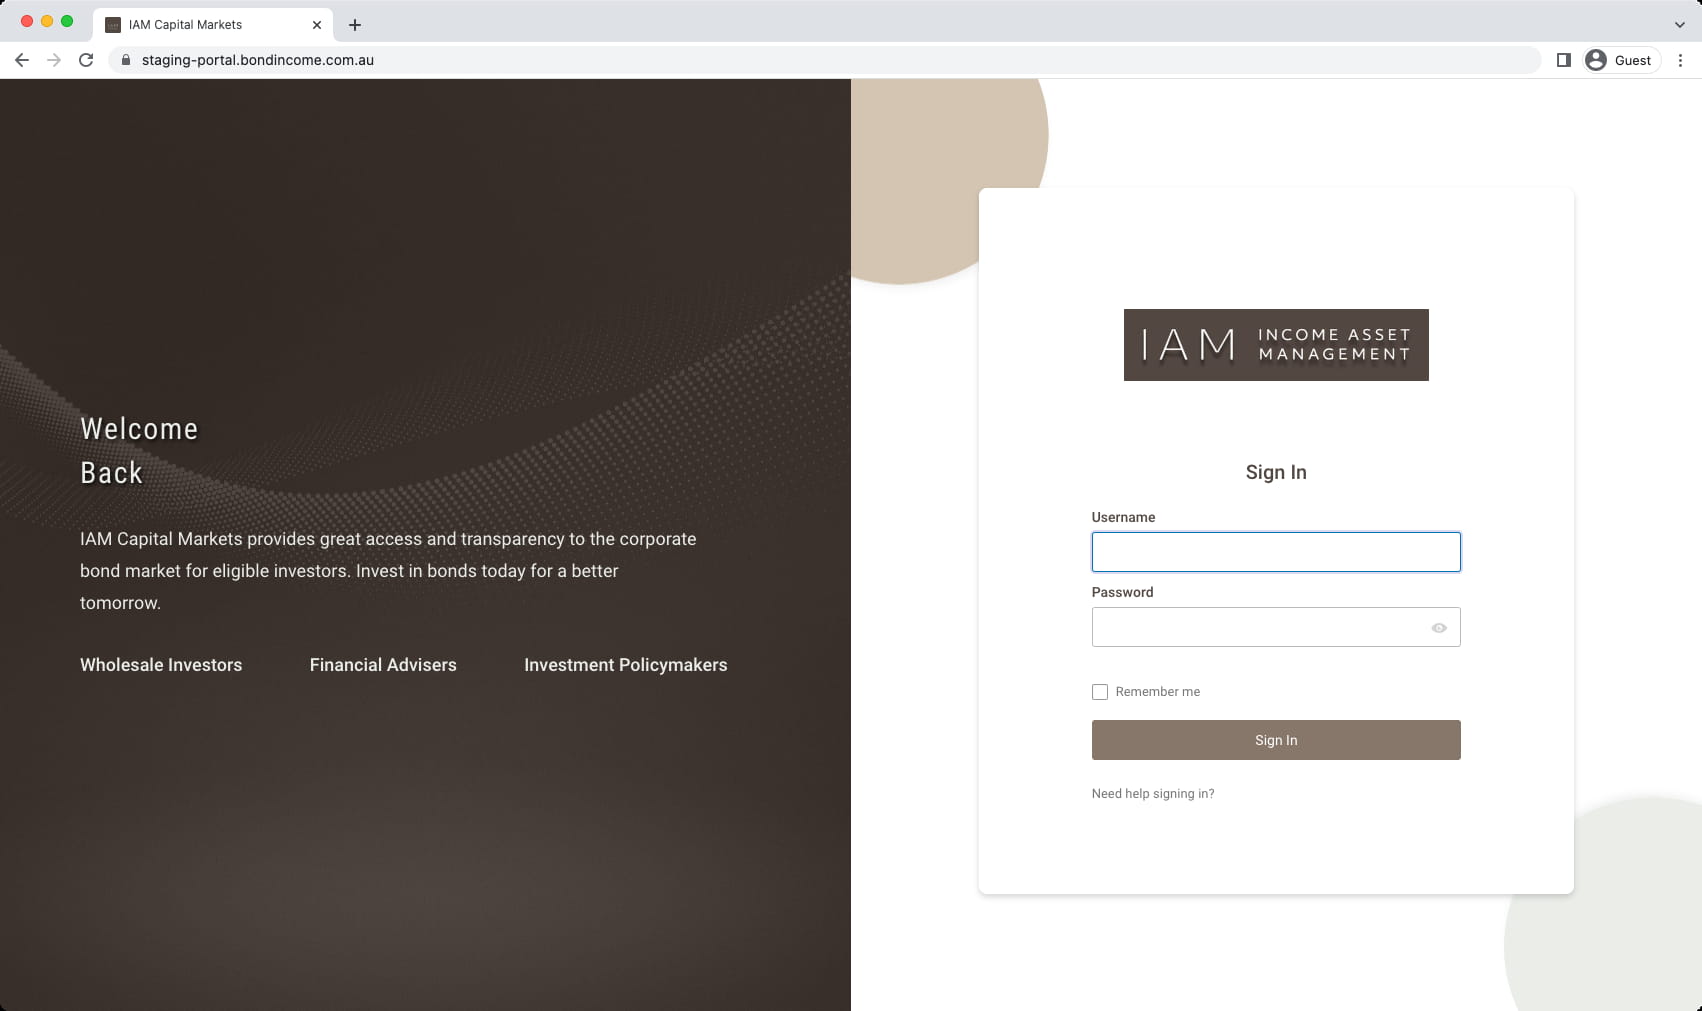
Task: Switch to the IAM Capital Markets tab
Action: click(x=200, y=24)
